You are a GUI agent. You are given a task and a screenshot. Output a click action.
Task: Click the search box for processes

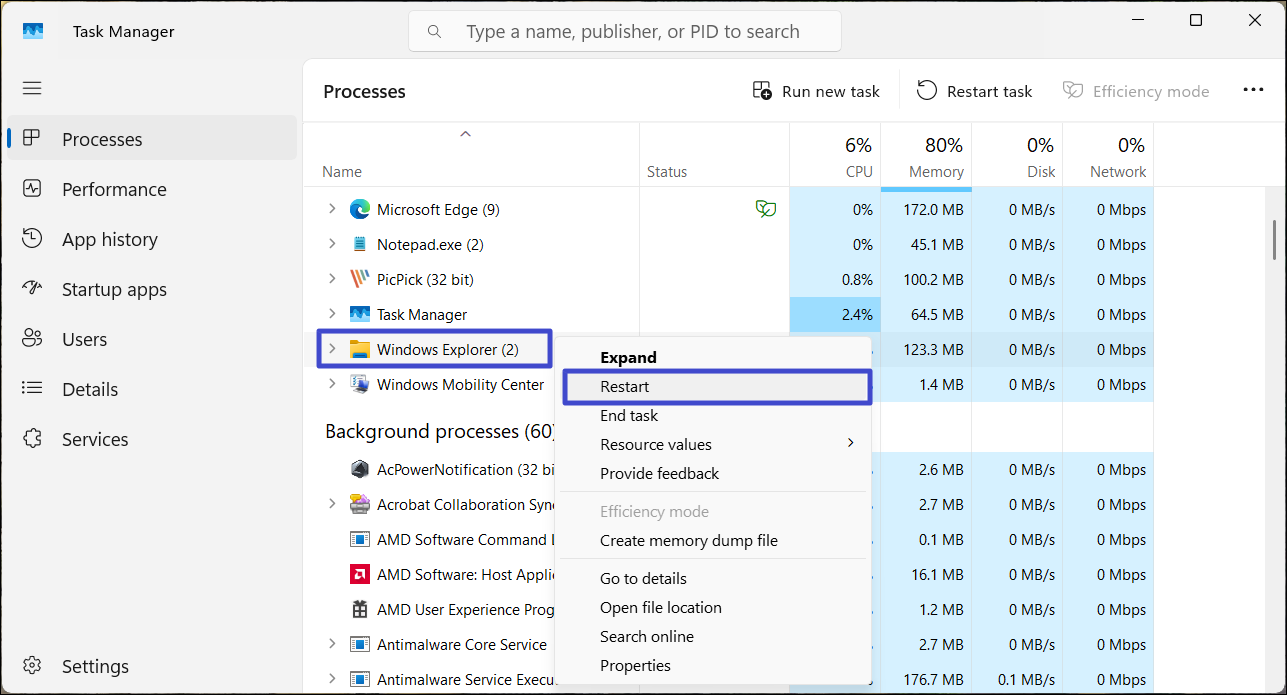click(x=630, y=32)
